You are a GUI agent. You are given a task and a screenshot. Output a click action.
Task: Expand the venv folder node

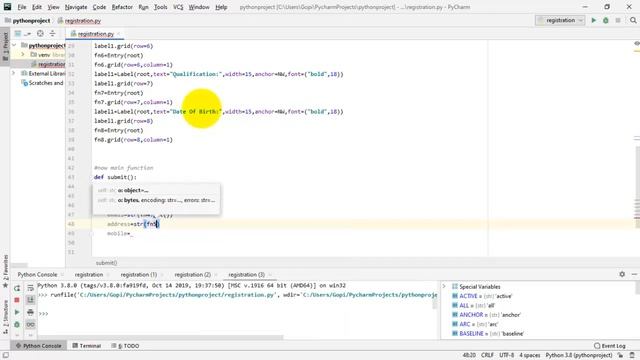point(23,54)
